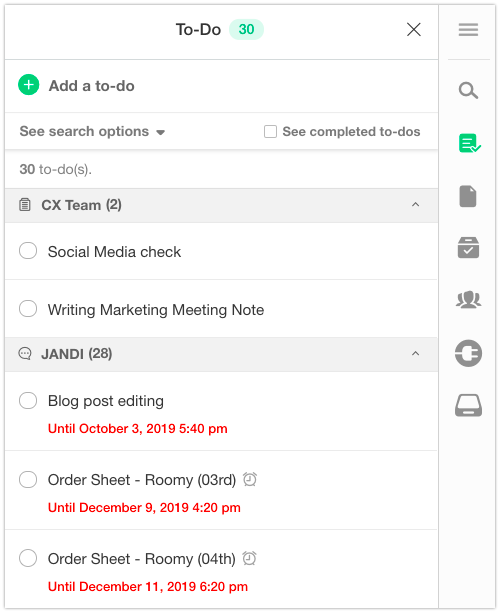Open the hamburger menu icon

tap(468, 29)
